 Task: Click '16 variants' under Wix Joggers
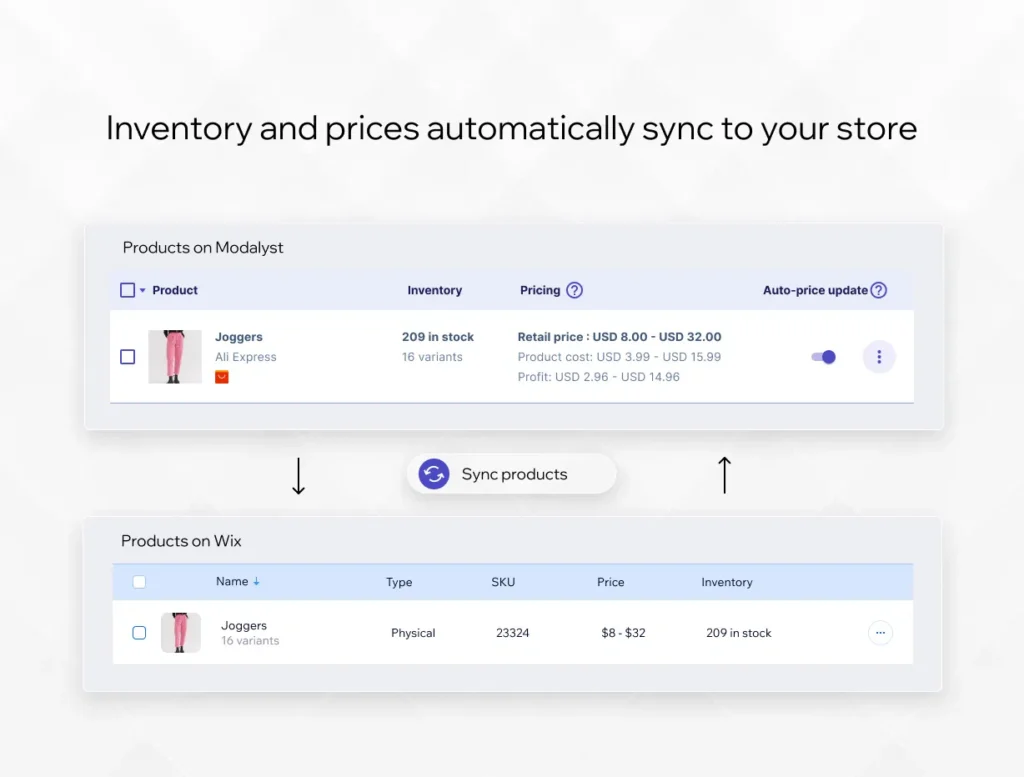coord(250,641)
